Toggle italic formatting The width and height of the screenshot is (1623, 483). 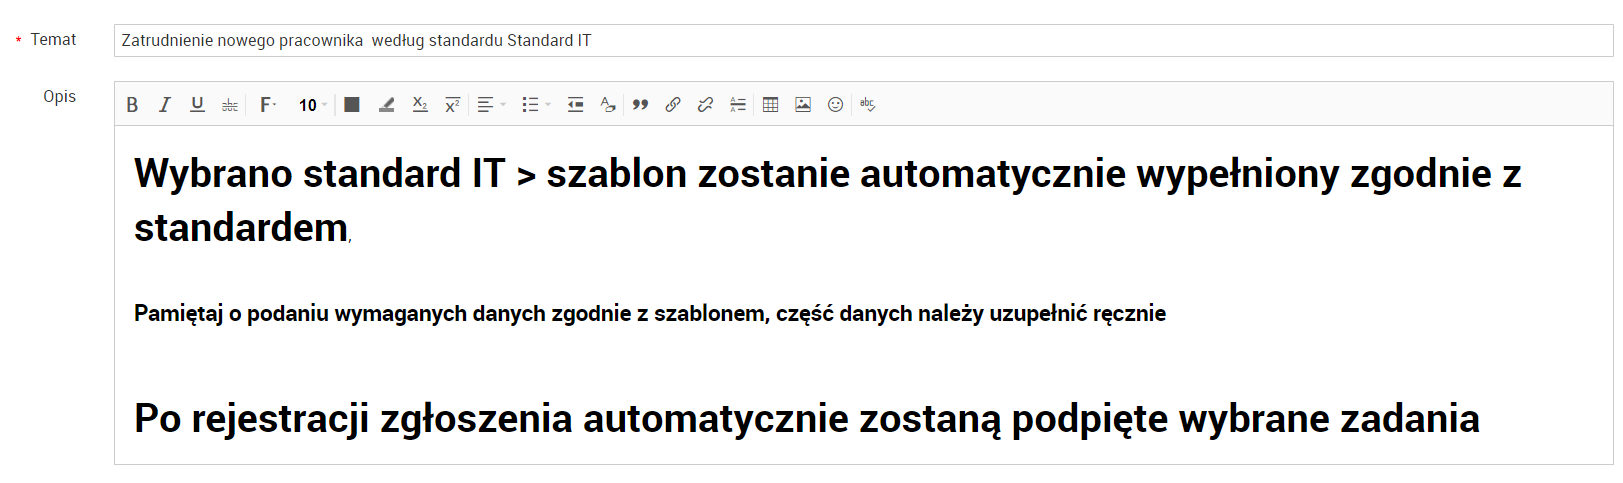(x=165, y=105)
